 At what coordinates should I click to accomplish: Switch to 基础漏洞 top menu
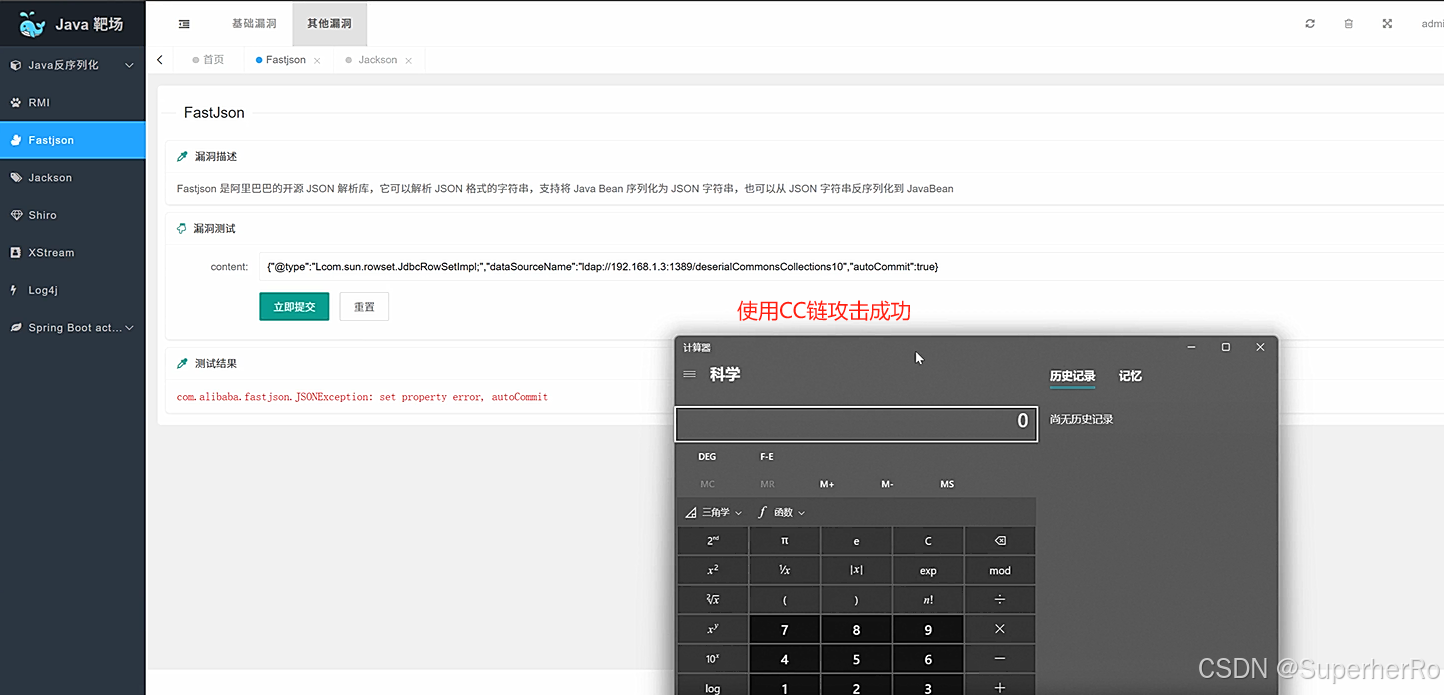(x=254, y=24)
